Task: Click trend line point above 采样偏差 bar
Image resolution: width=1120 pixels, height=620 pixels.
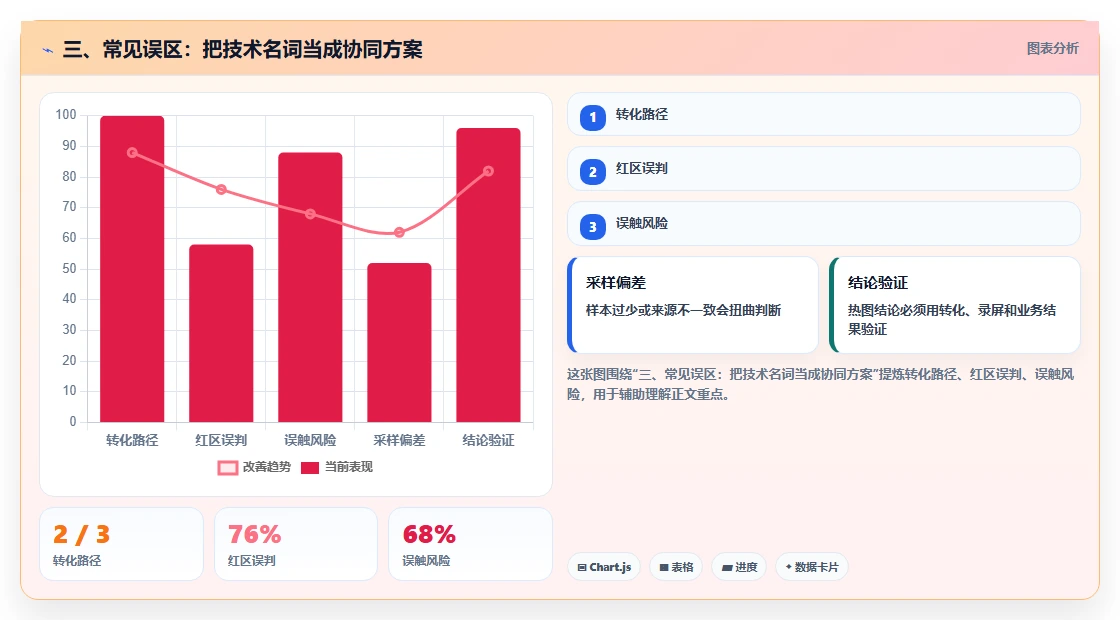Action: coord(399,232)
